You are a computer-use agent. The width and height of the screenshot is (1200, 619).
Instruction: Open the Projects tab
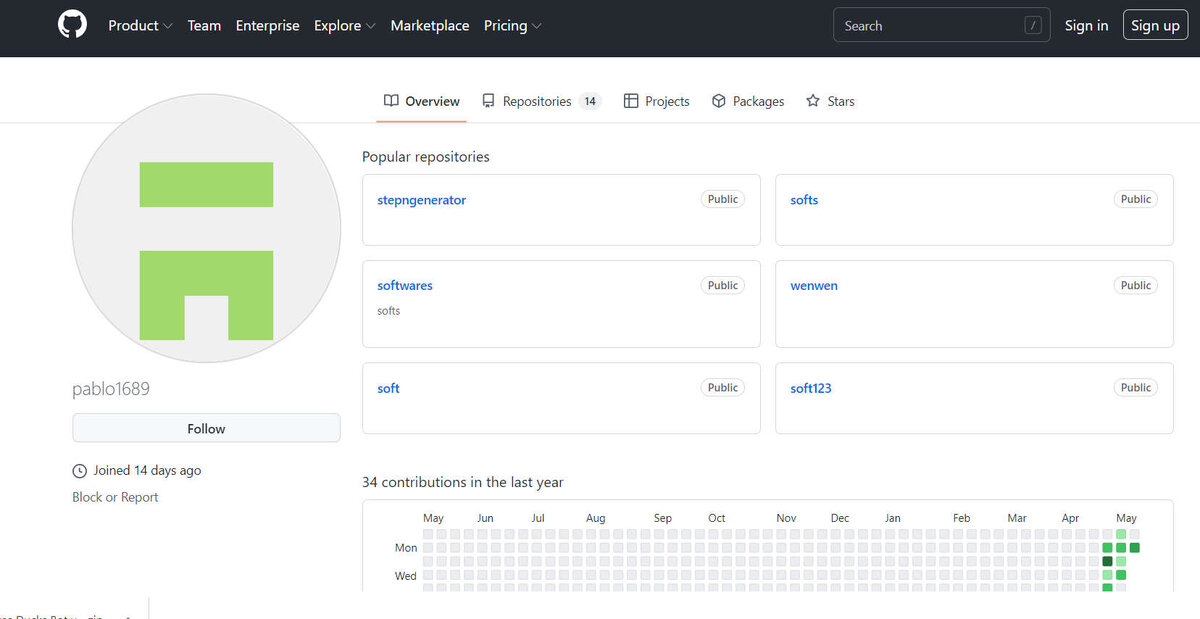[x=656, y=101]
